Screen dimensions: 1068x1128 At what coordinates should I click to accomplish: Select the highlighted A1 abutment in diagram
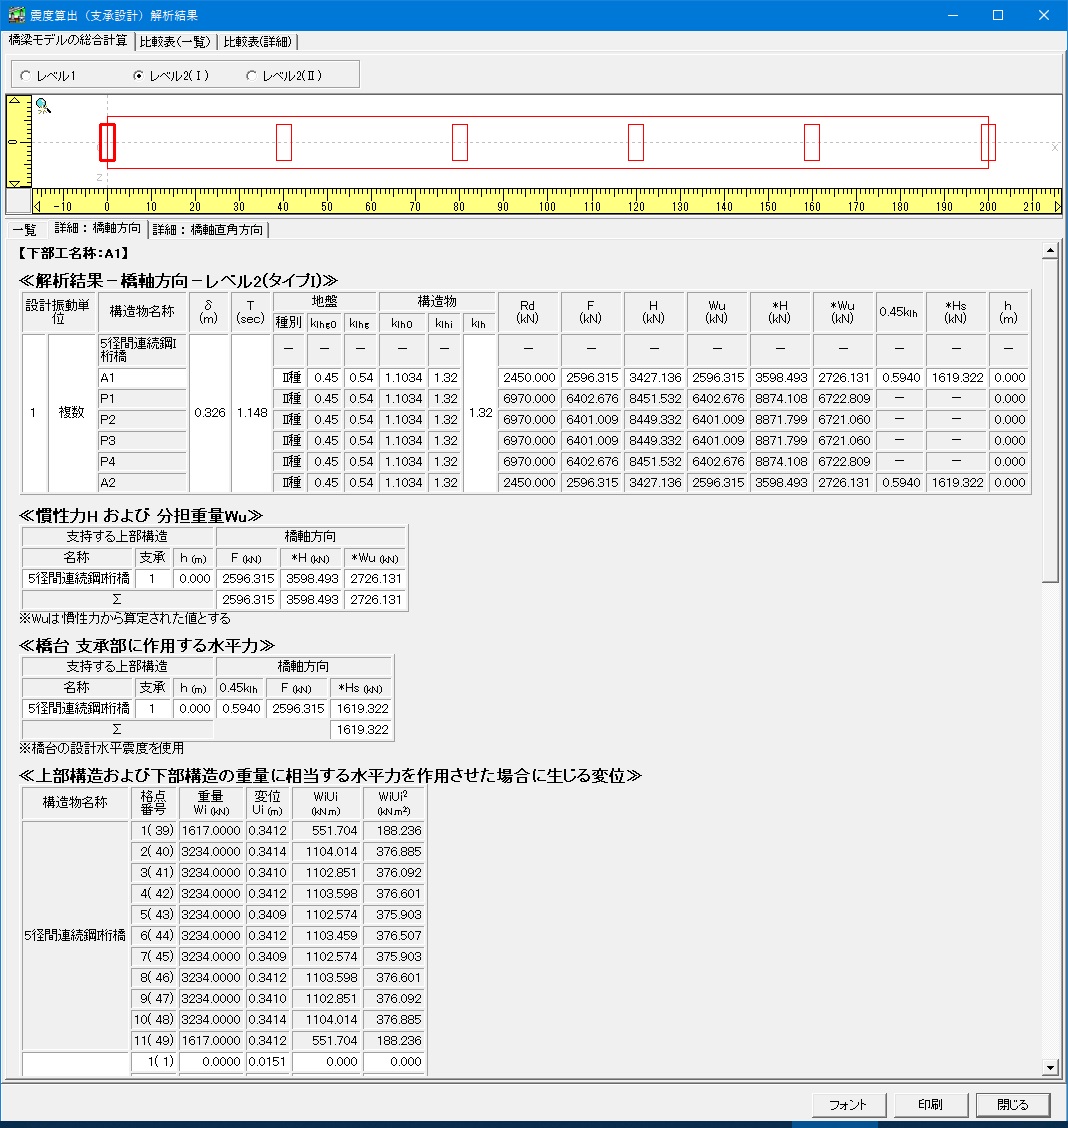pos(107,142)
